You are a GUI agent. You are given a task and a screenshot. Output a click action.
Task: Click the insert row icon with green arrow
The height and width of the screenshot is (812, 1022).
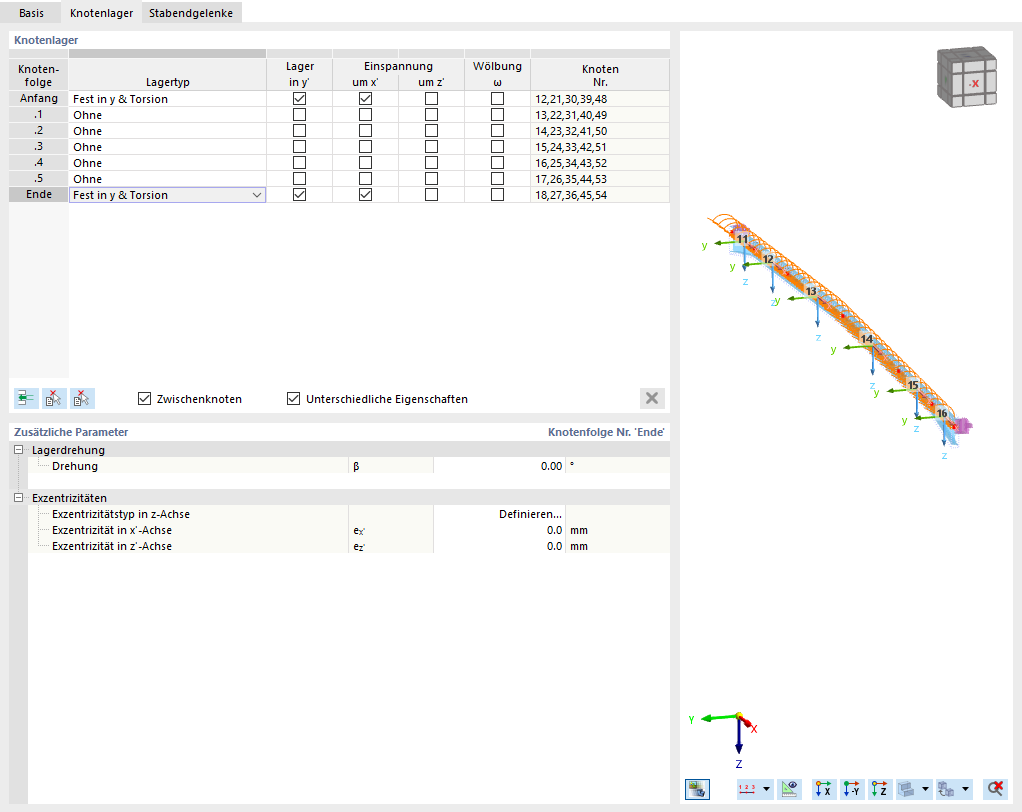pyautogui.click(x=26, y=398)
